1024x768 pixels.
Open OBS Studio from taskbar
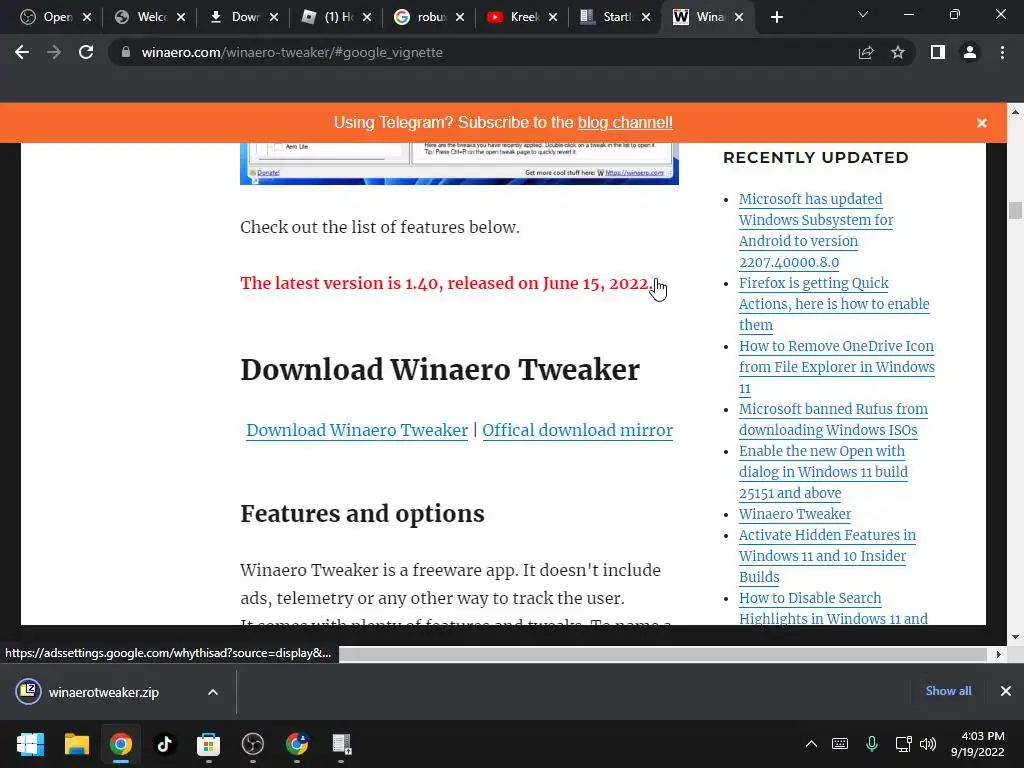coord(253,744)
